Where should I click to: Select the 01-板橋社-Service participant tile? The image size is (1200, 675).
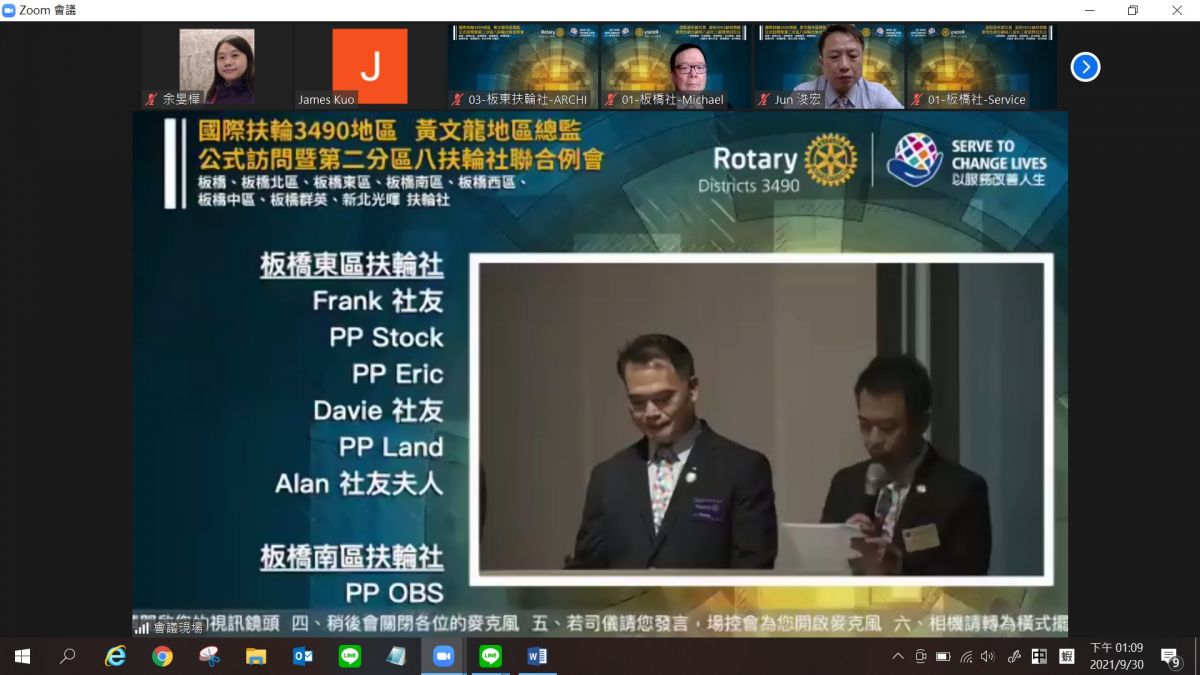coord(981,66)
